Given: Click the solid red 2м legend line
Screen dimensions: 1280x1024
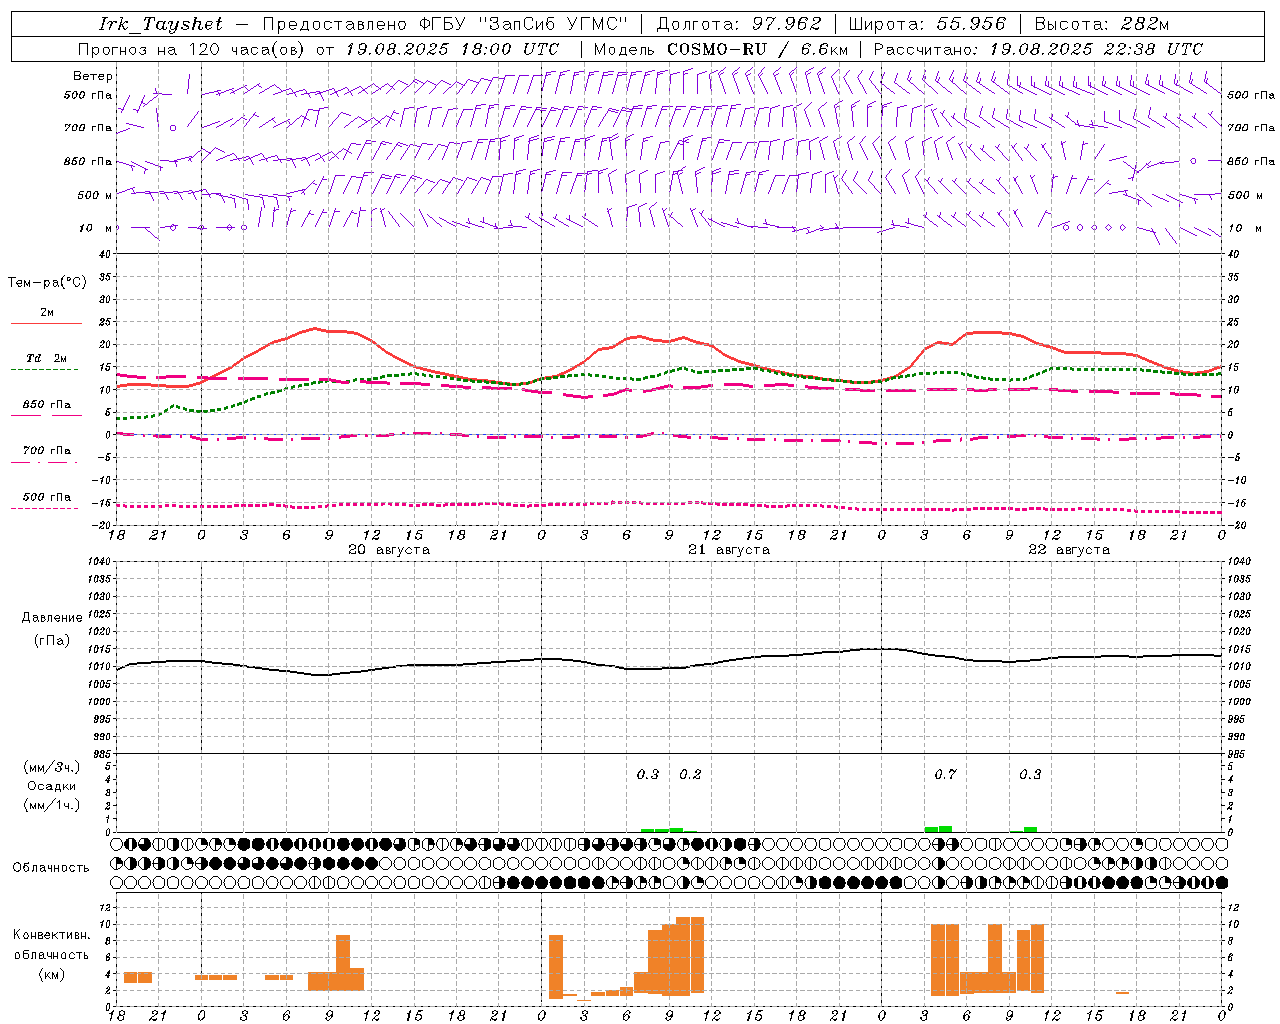Looking at the screenshot, I should pos(47,324).
